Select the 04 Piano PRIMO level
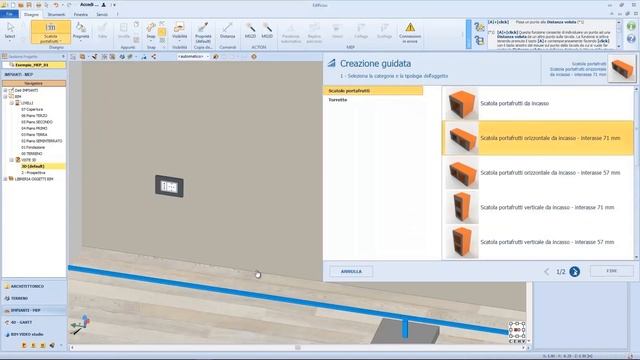 (34, 128)
